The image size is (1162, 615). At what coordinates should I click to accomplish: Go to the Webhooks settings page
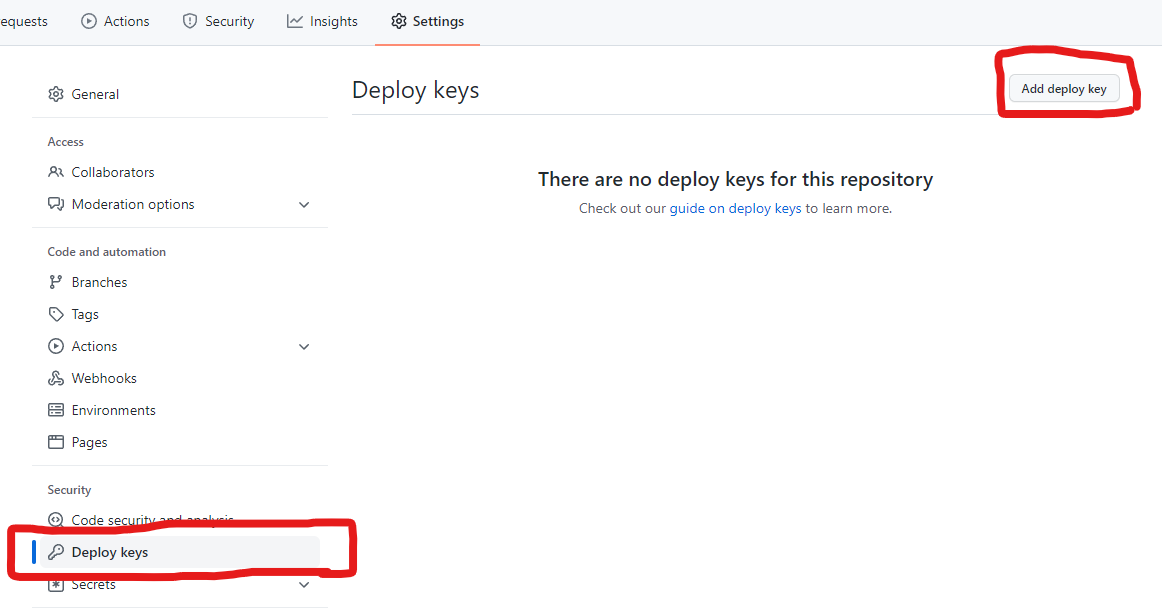click(x=104, y=378)
